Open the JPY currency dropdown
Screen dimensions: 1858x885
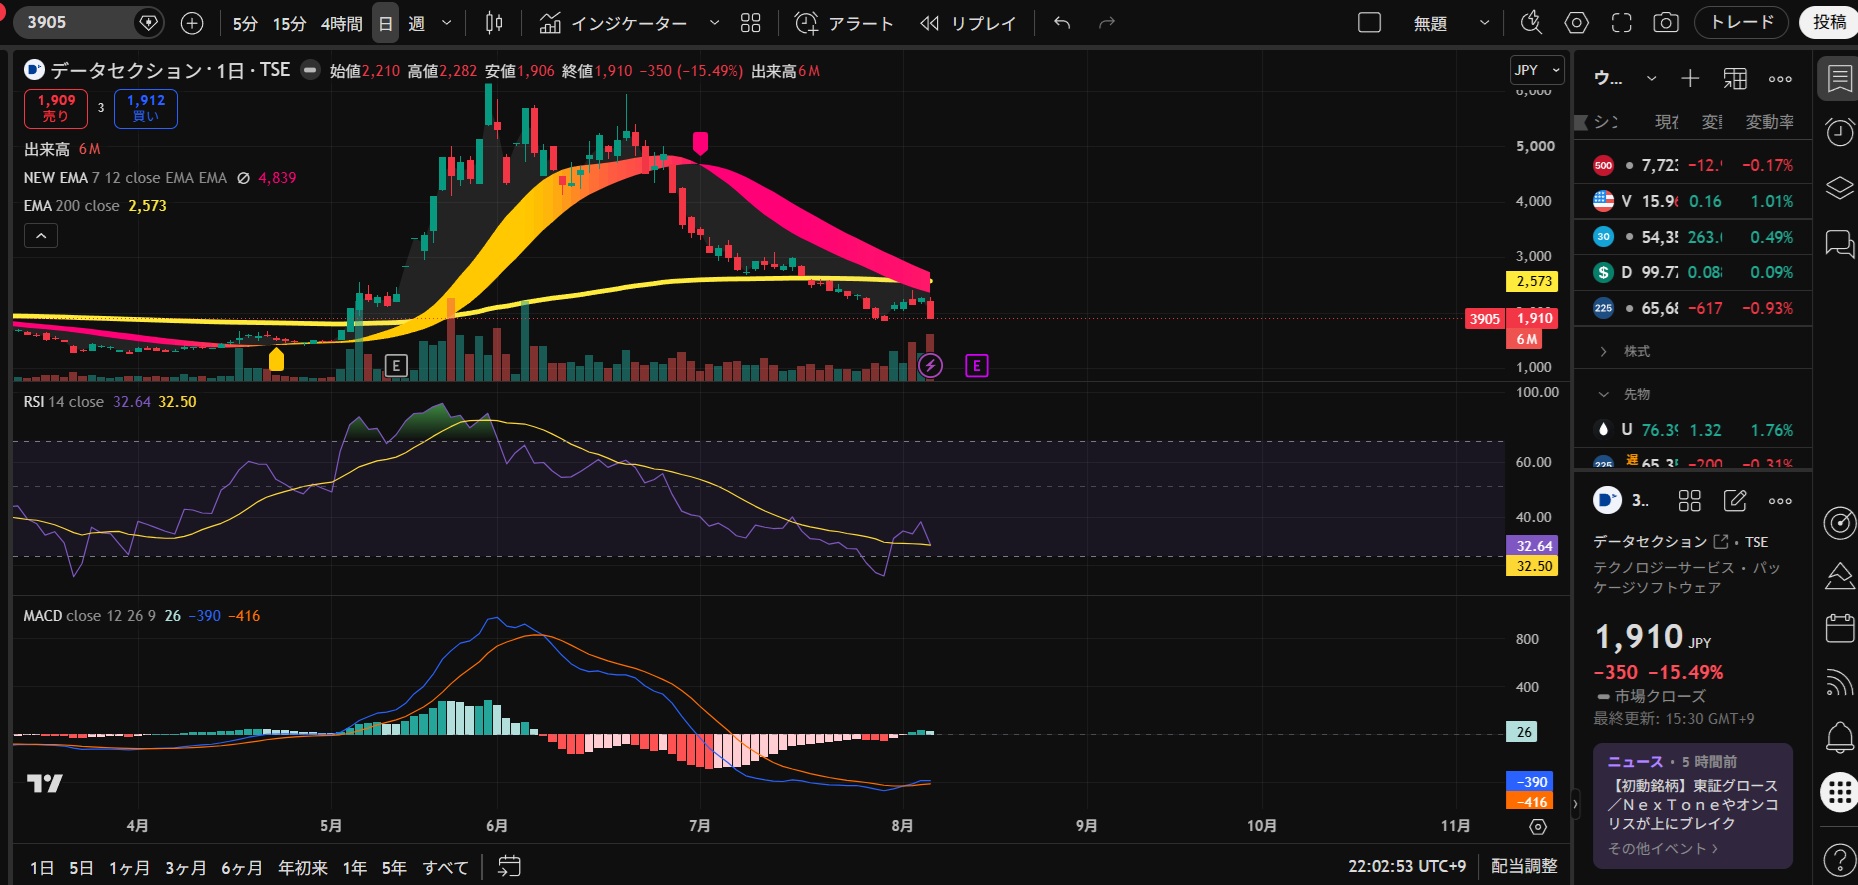point(1537,70)
